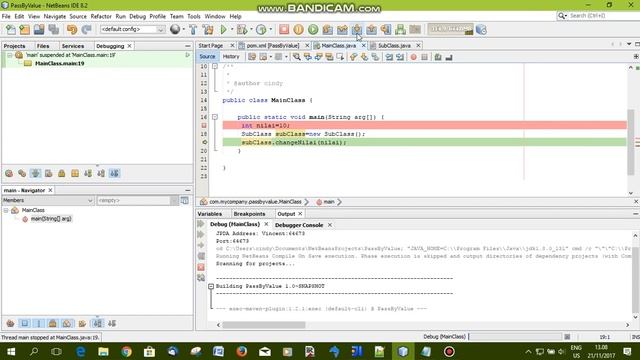Viewport: 640px width, 360px height.
Task: Run the project with the green play icon
Action: pos(223,29)
